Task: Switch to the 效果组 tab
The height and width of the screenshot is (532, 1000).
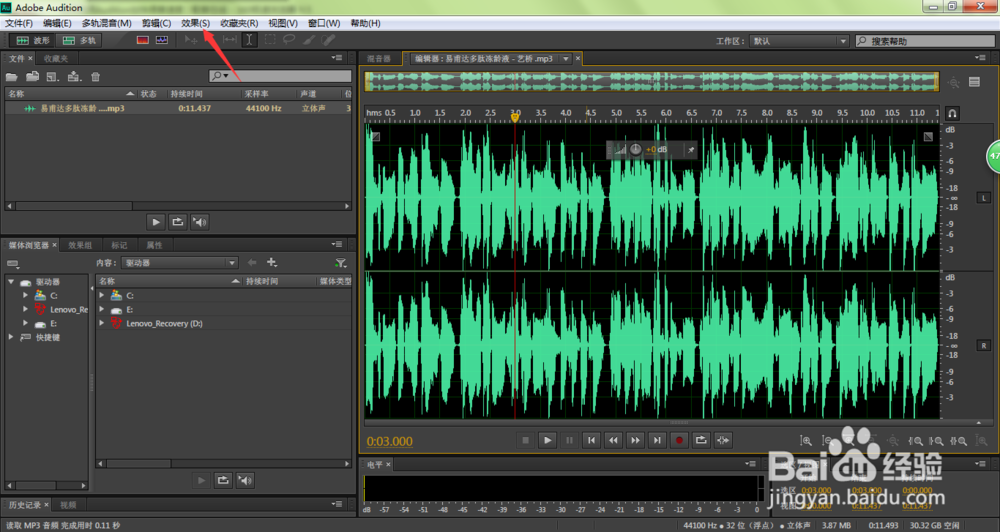Action: click(80, 245)
